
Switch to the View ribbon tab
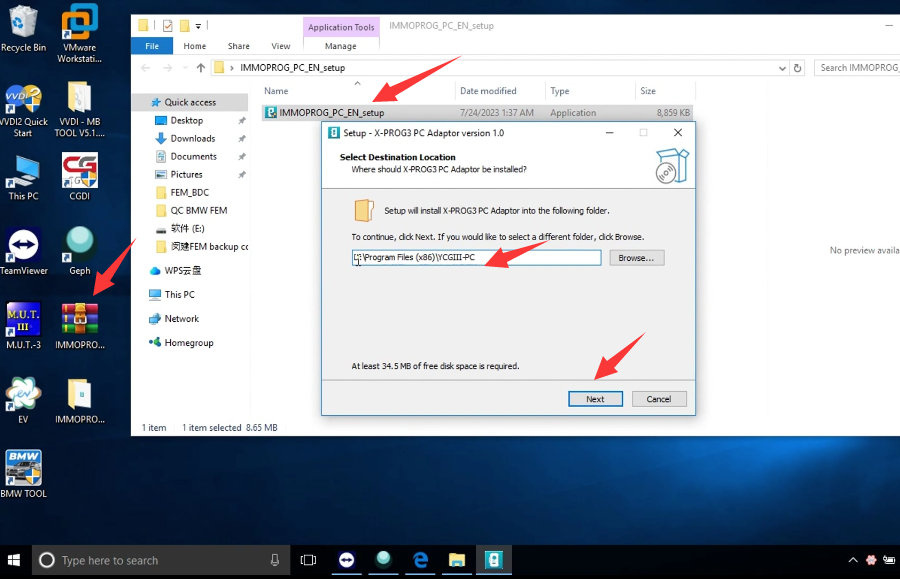pyautogui.click(x=280, y=45)
